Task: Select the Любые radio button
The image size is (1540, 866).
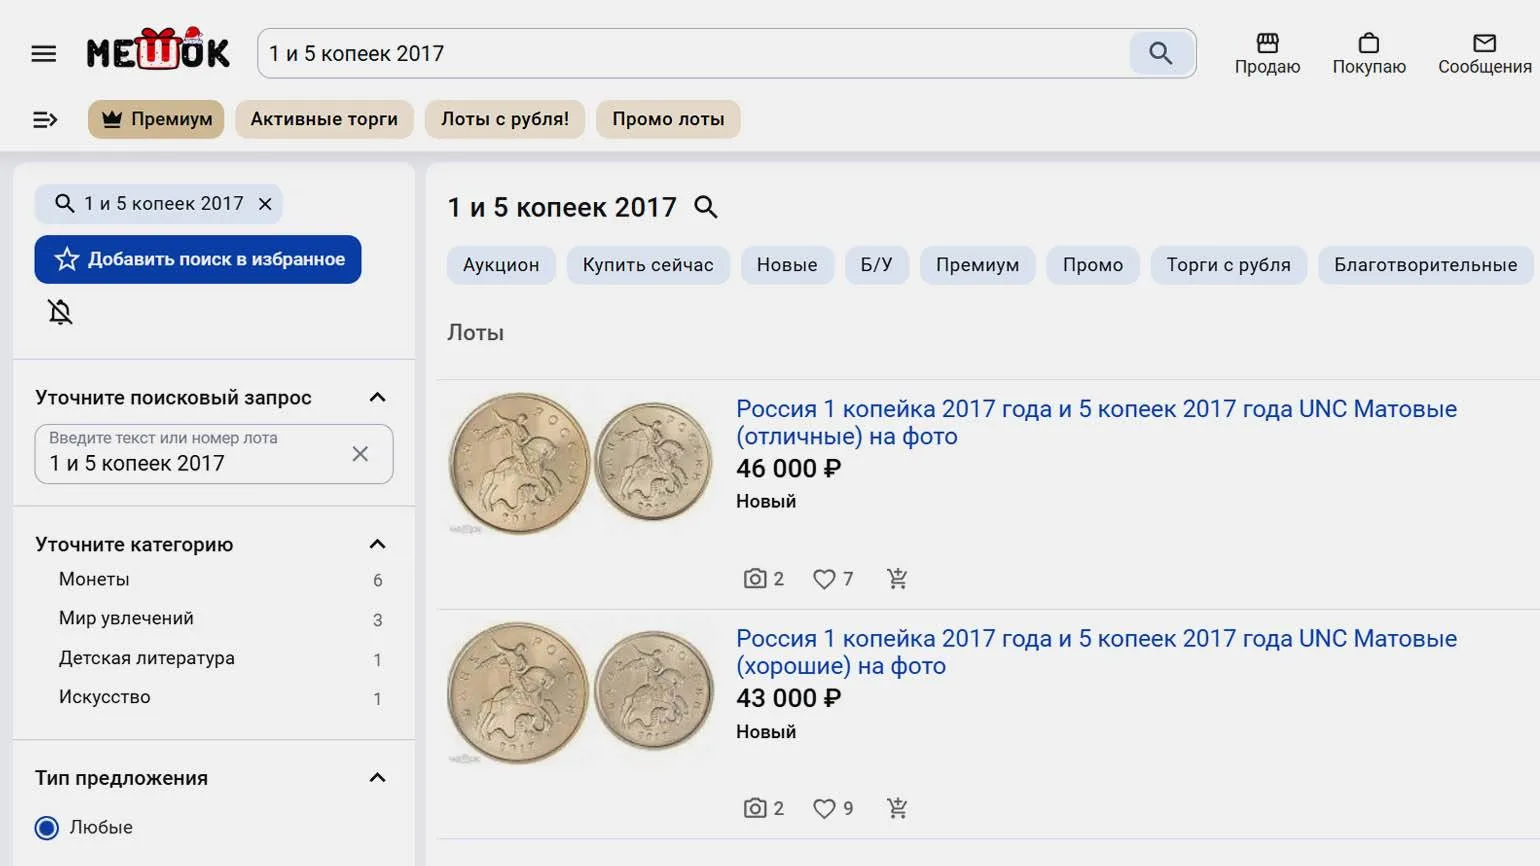Action: [47, 827]
